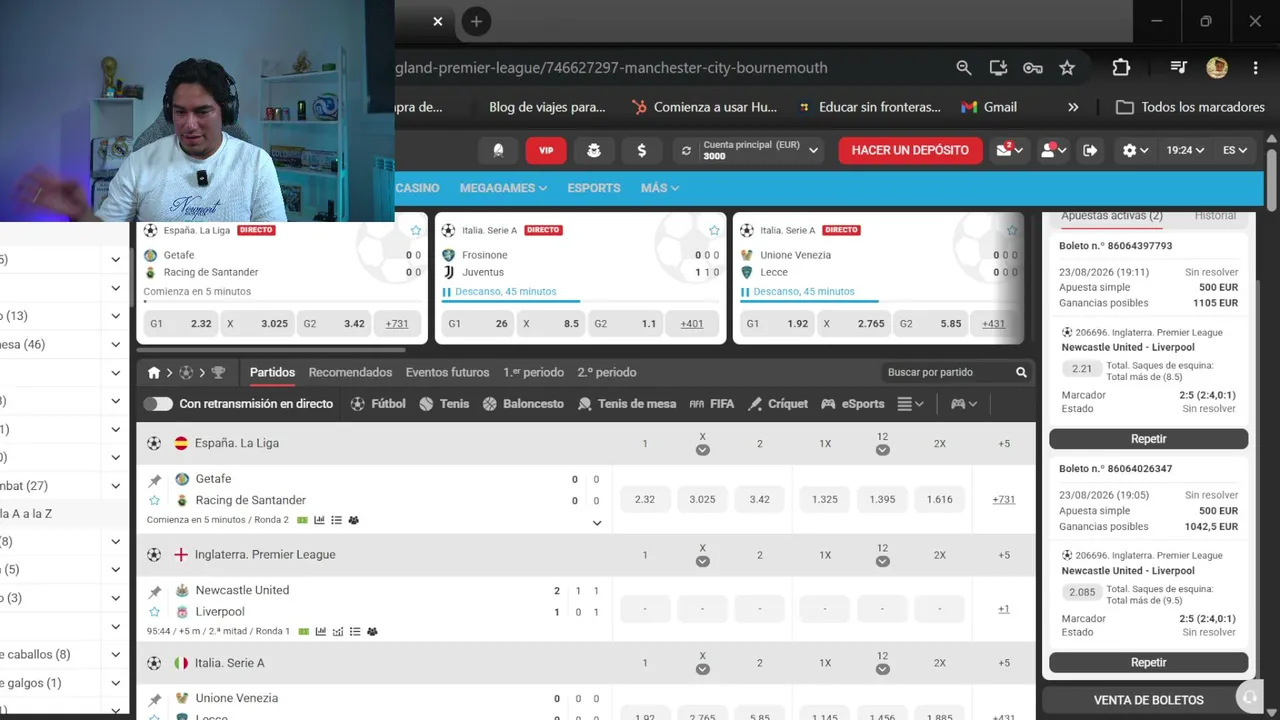This screenshot has height=720, width=1280.
Task: Open the MÁS dropdown menu
Action: pyautogui.click(x=660, y=188)
